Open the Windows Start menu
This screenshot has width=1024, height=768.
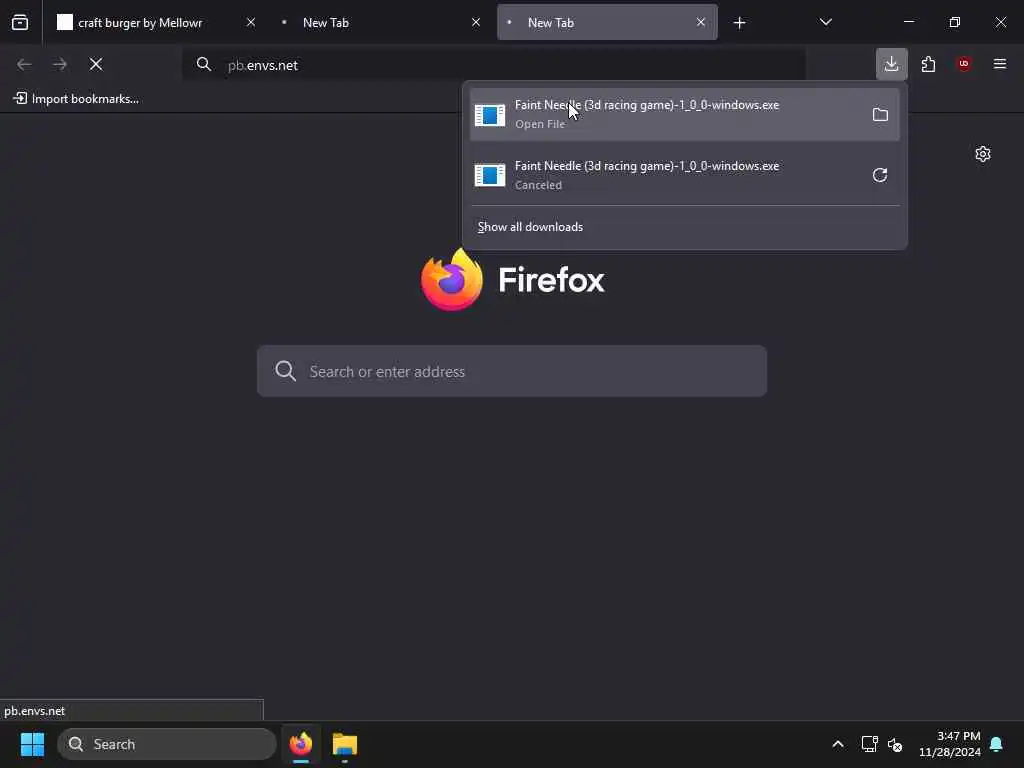[32, 744]
